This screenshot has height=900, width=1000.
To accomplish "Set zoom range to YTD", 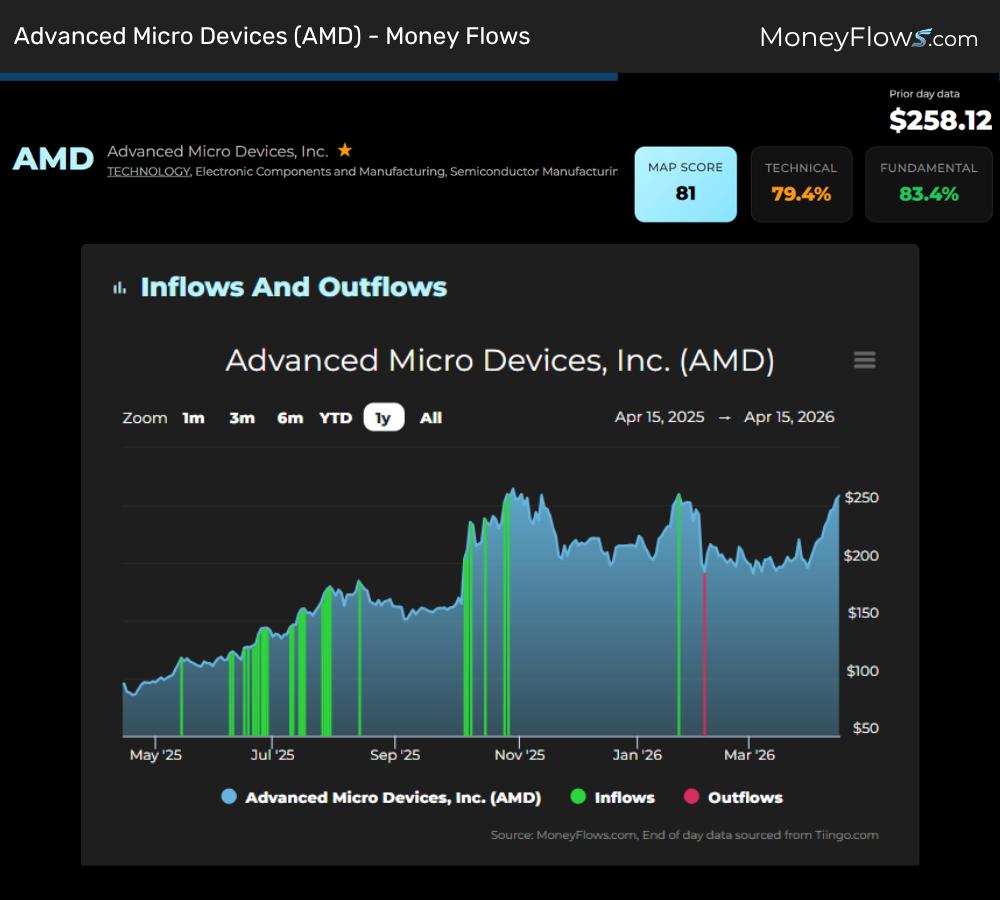I will coord(336,418).
